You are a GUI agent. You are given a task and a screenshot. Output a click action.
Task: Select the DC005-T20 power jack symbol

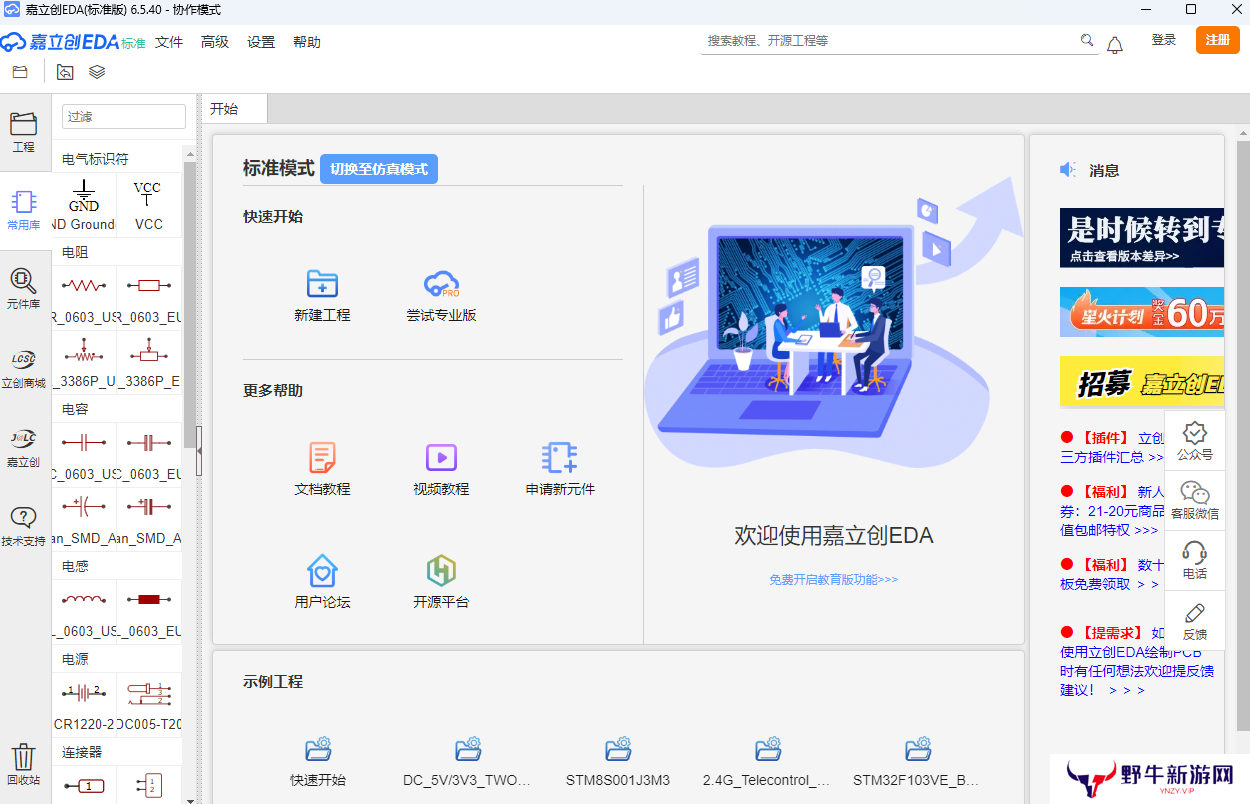148,703
